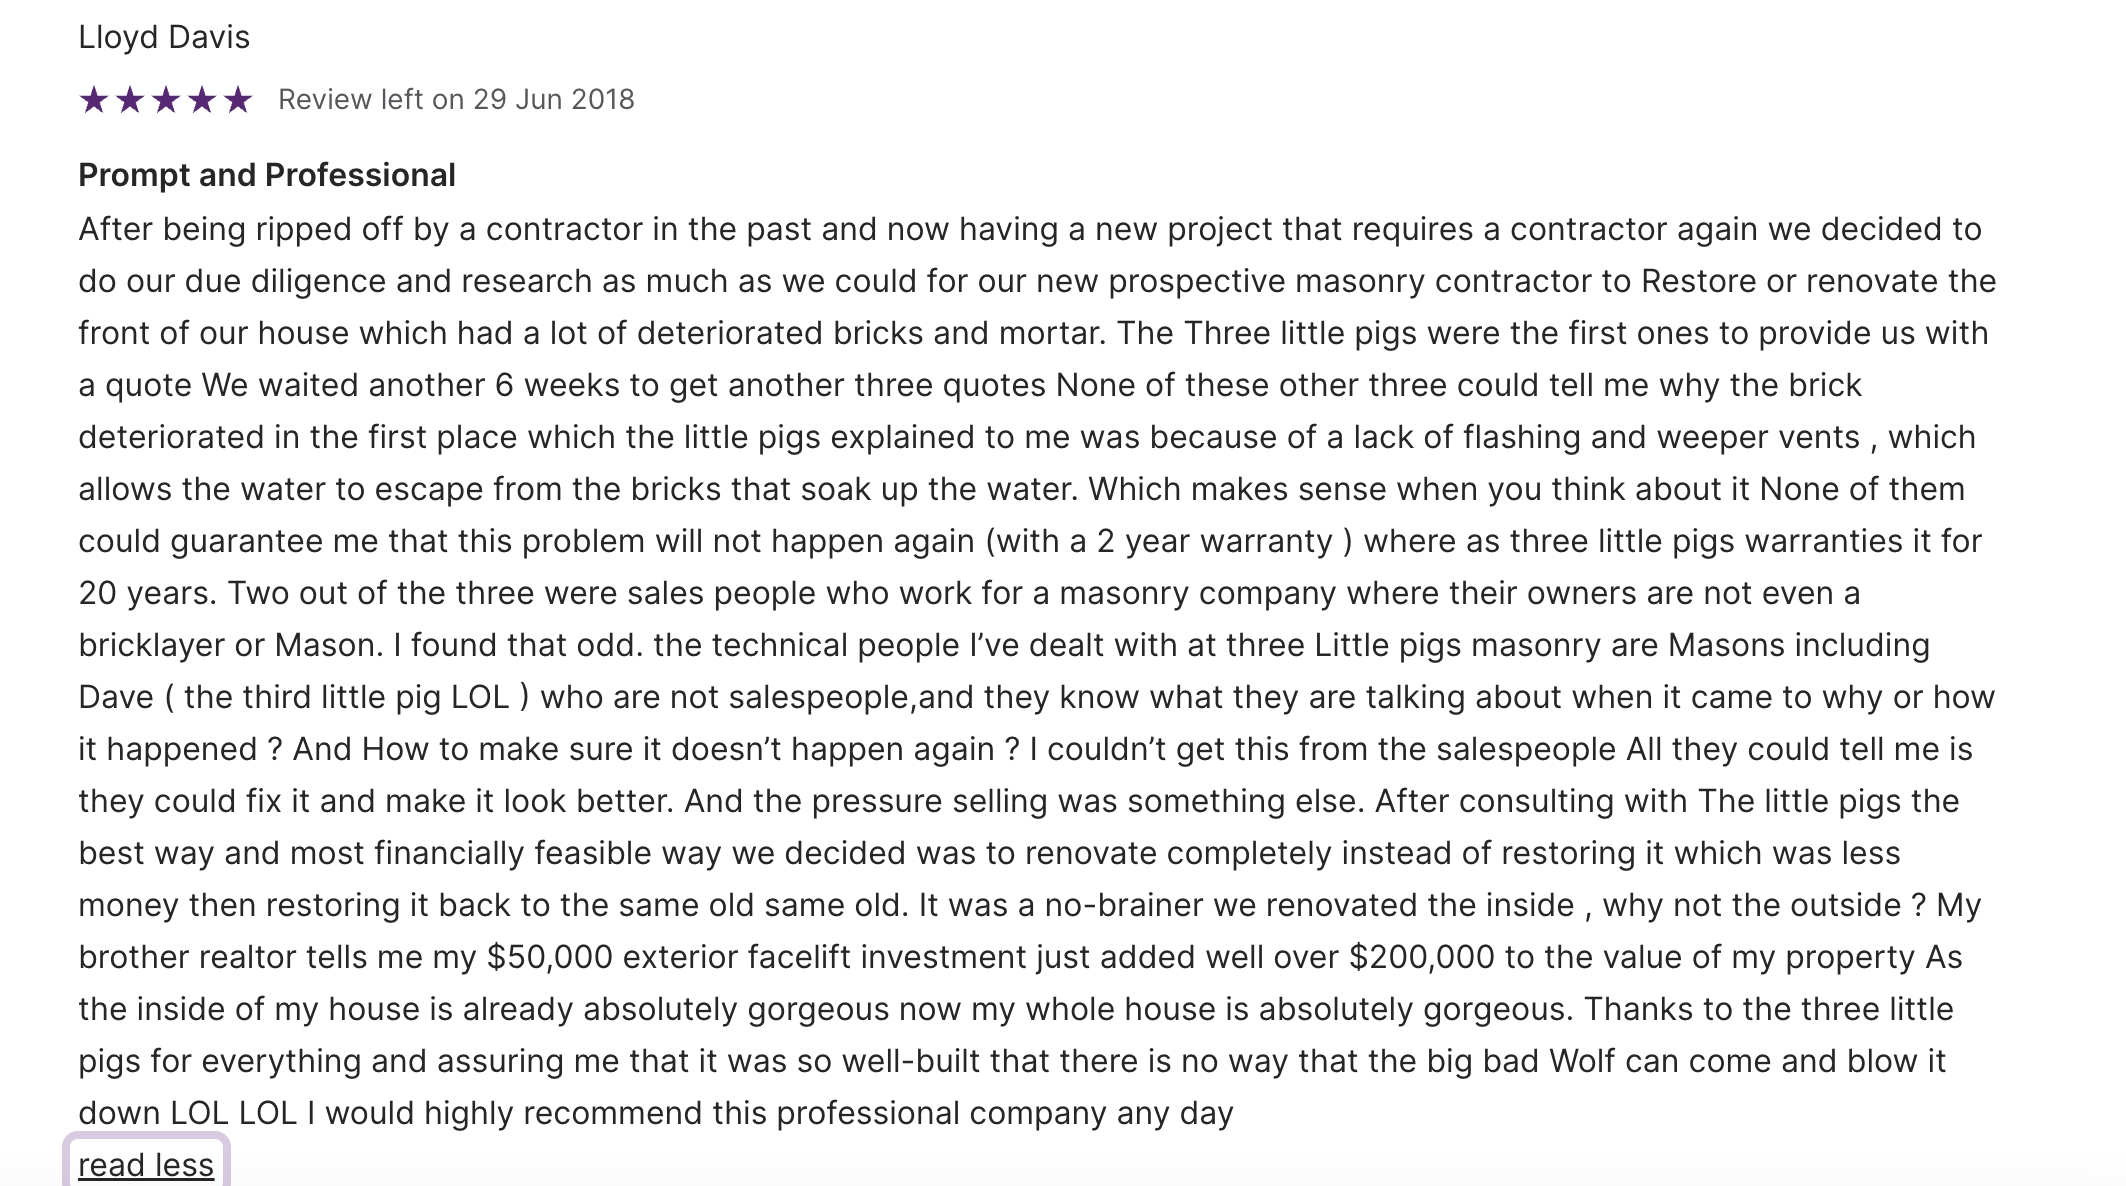
Task: Click the 'Review left on' label
Action: pos(371,100)
